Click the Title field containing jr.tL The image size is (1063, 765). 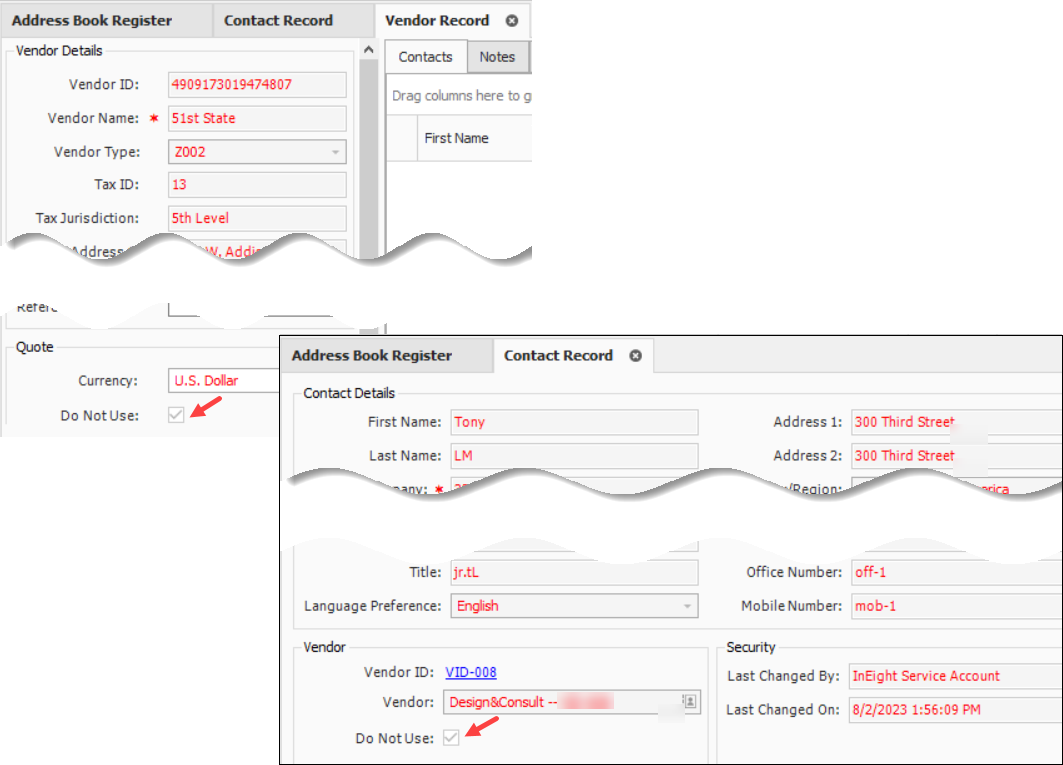pyautogui.click(x=573, y=572)
